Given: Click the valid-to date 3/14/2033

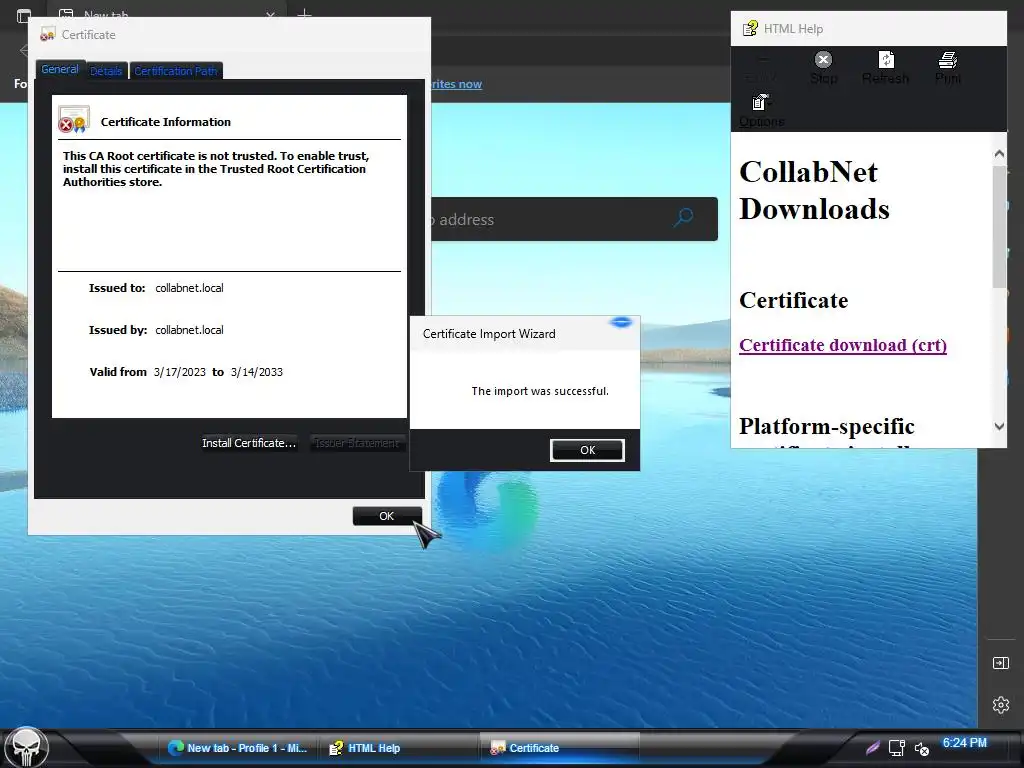Looking at the screenshot, I should [257, 372].
